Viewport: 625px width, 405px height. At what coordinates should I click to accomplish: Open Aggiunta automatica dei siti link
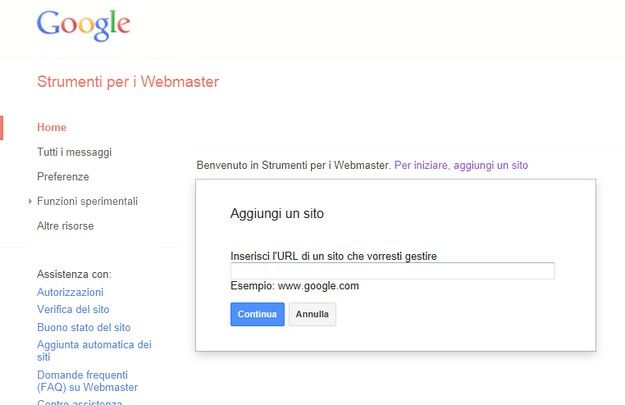tap(94, 350)
